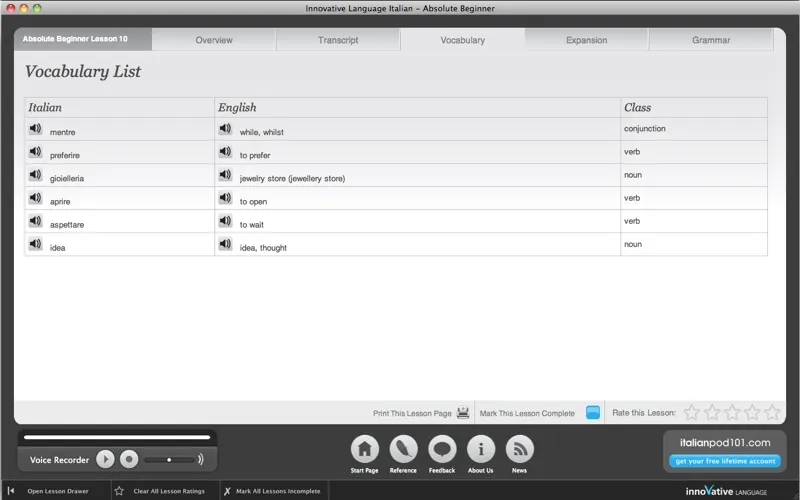This screenshot has width=800, height=500.
Task: Adjust the Voice Recorder volume slider
Action: click(x=168, y=459)
